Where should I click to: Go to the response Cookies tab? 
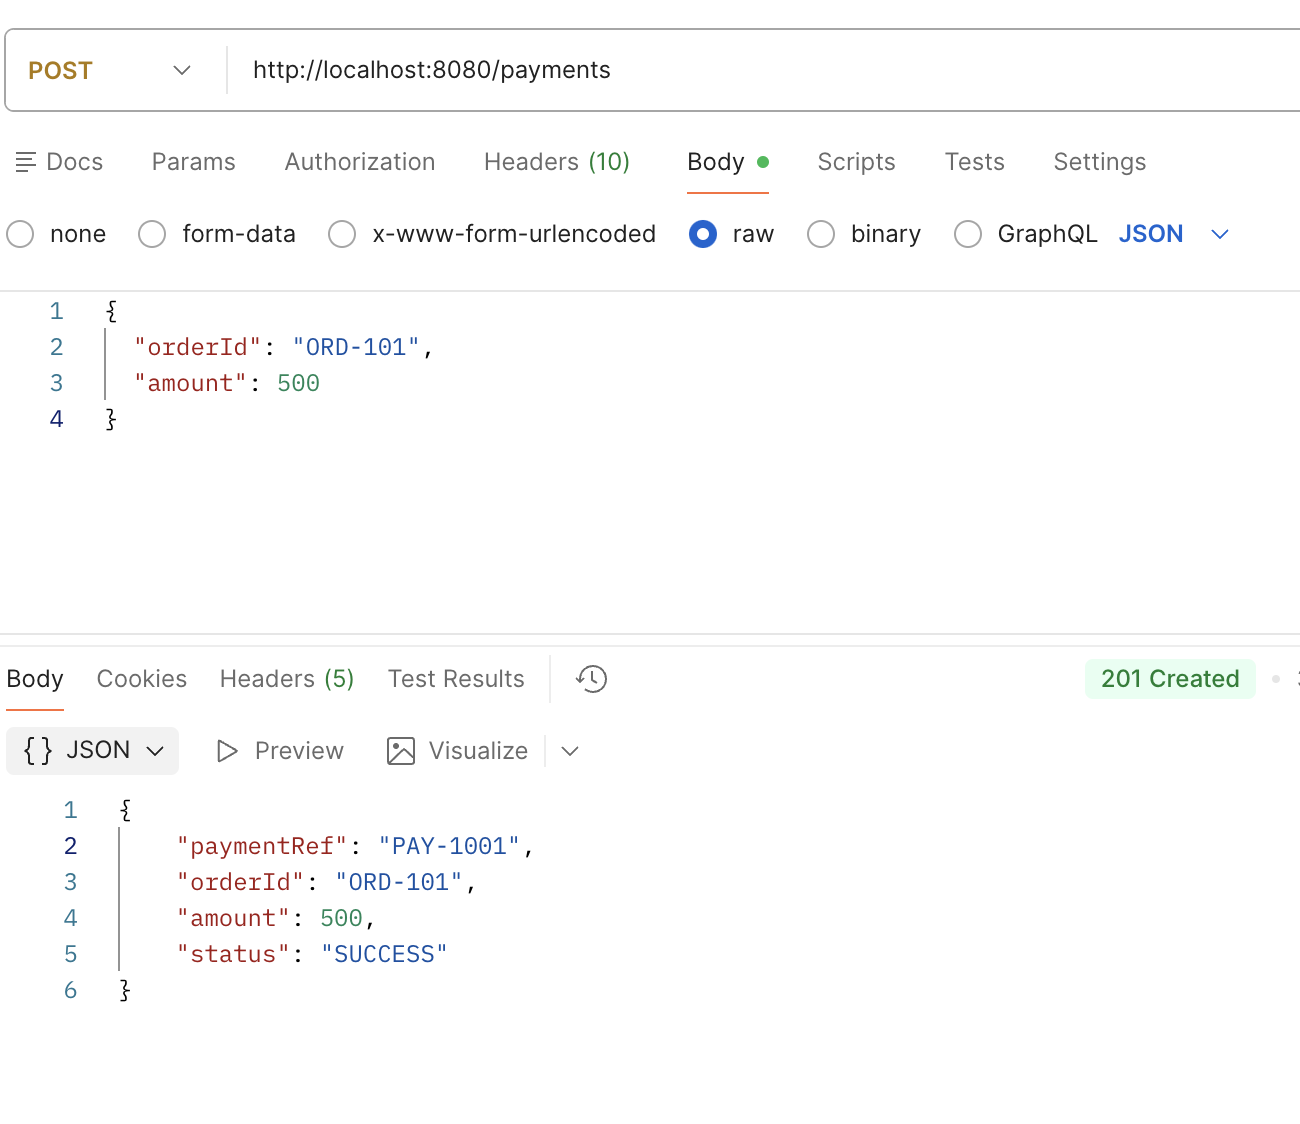[x=141, y=679]
